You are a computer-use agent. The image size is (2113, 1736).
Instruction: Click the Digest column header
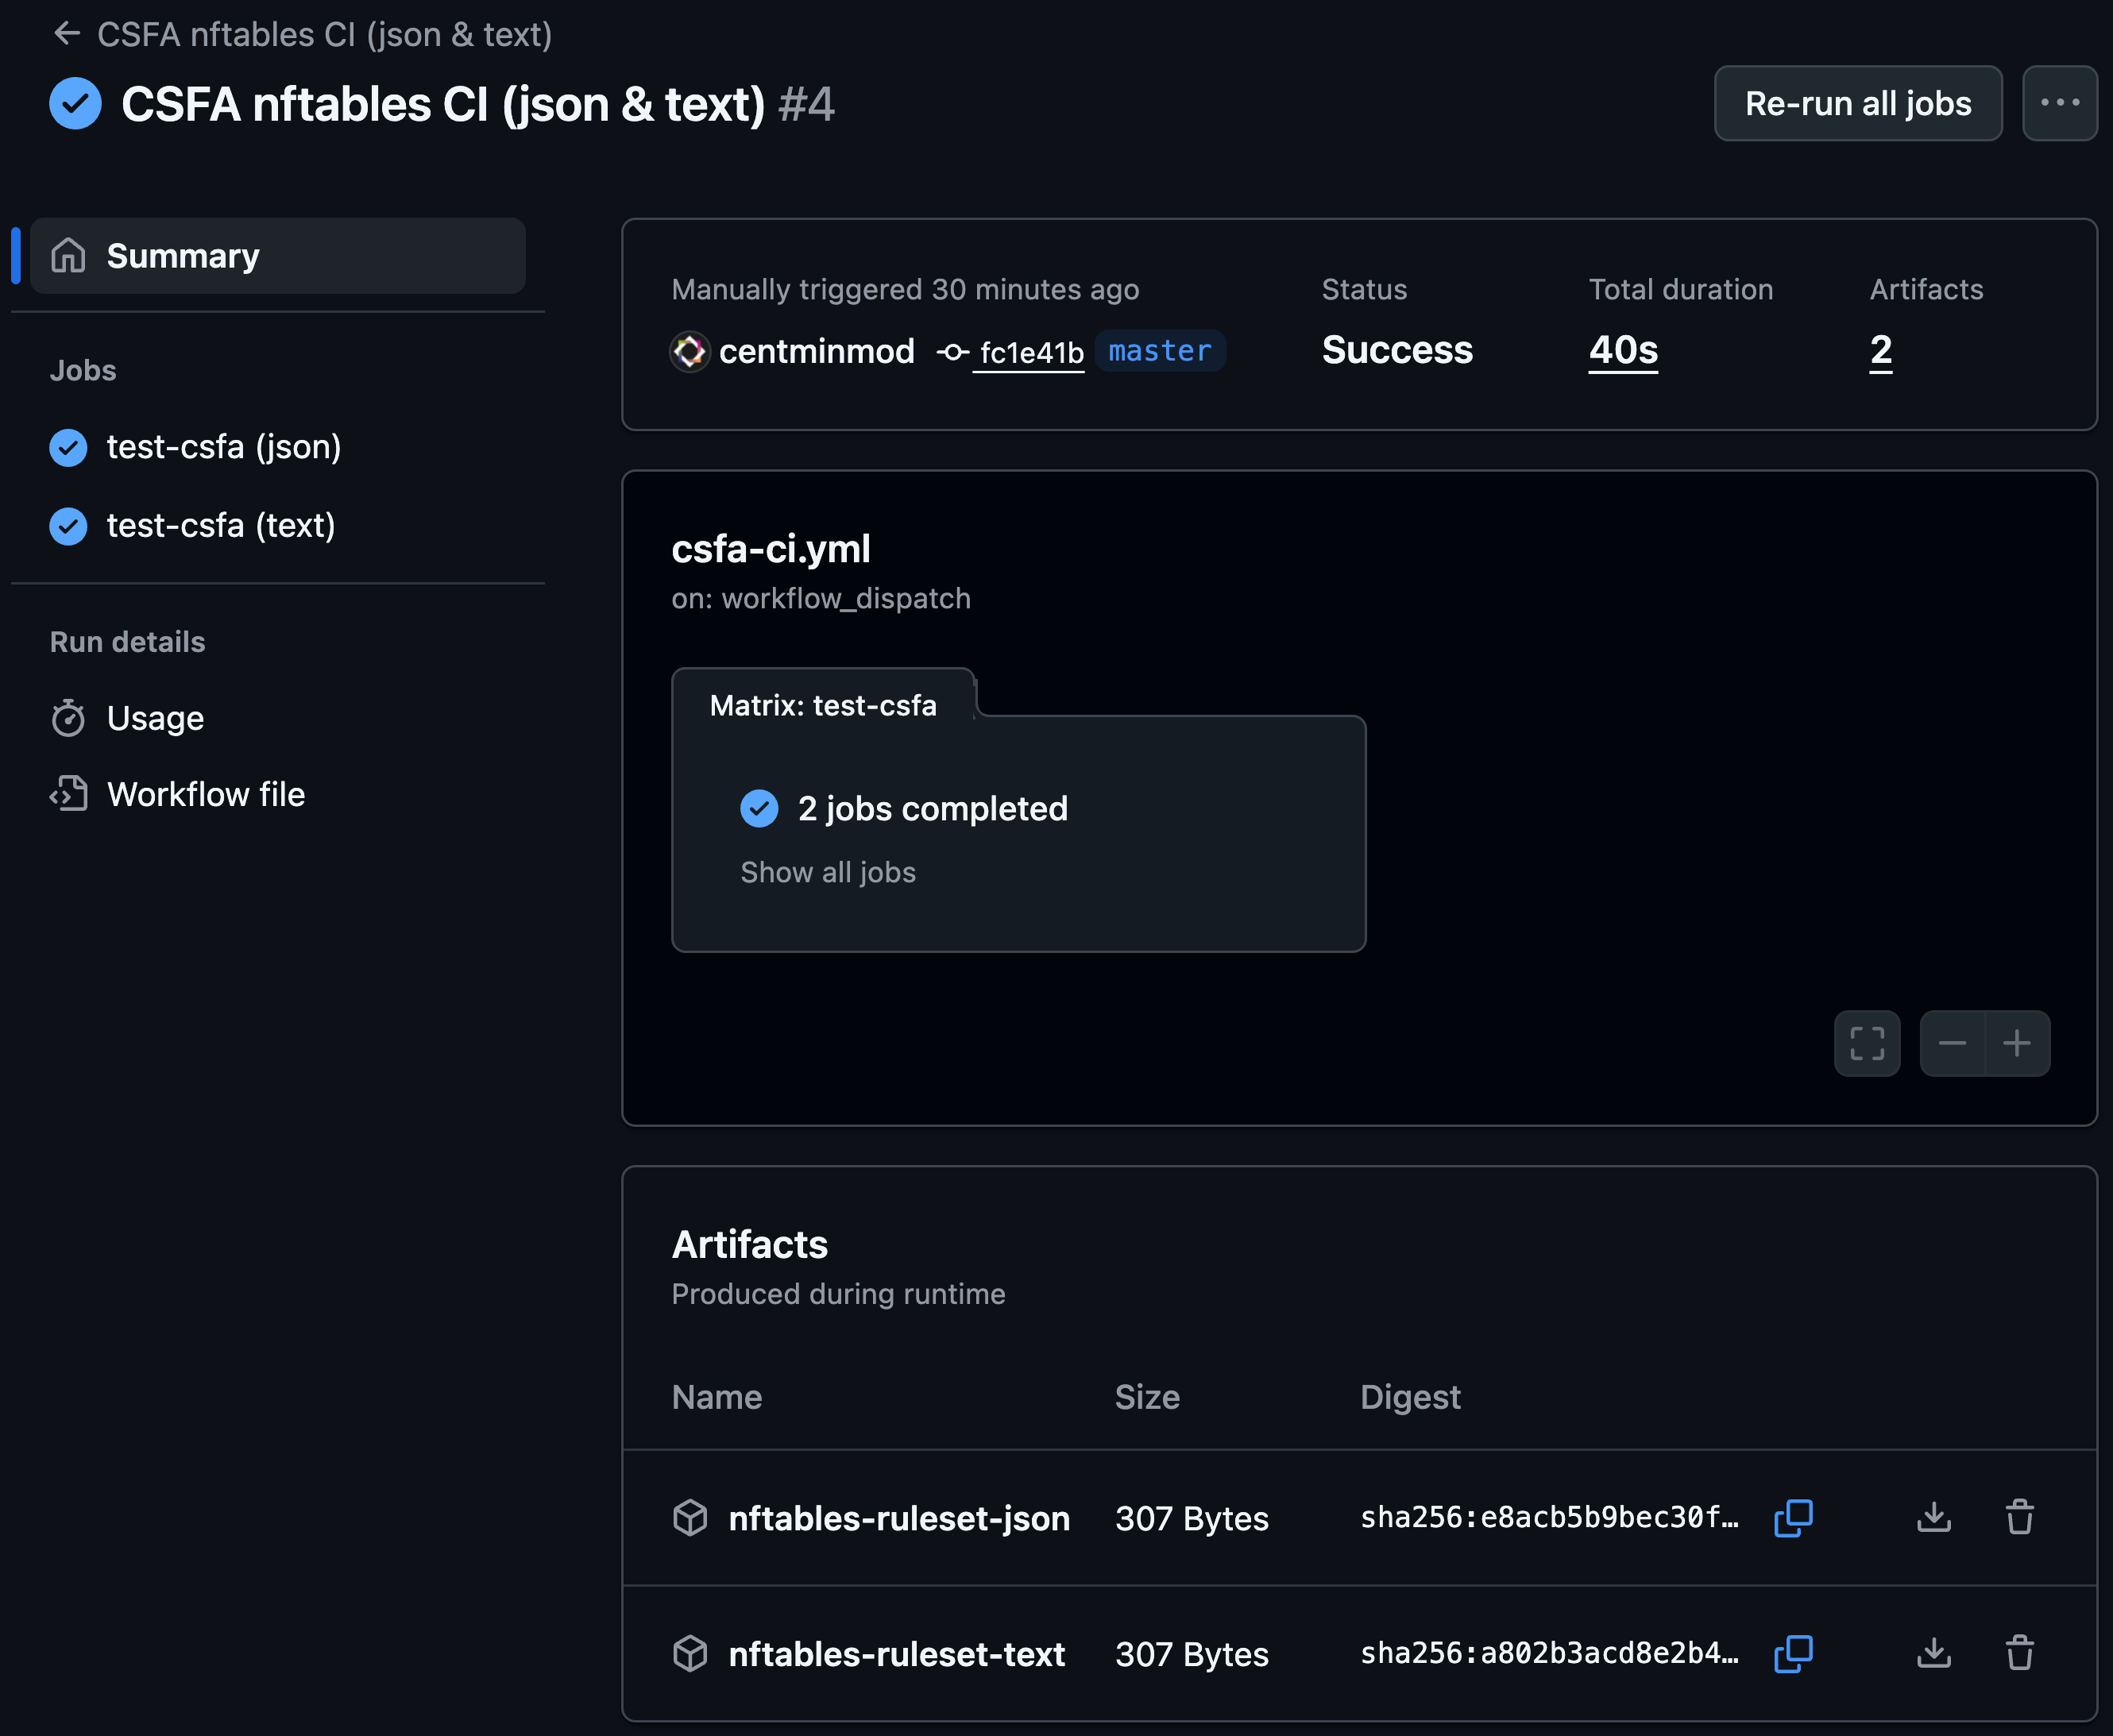click(x=1410, y=1397)
